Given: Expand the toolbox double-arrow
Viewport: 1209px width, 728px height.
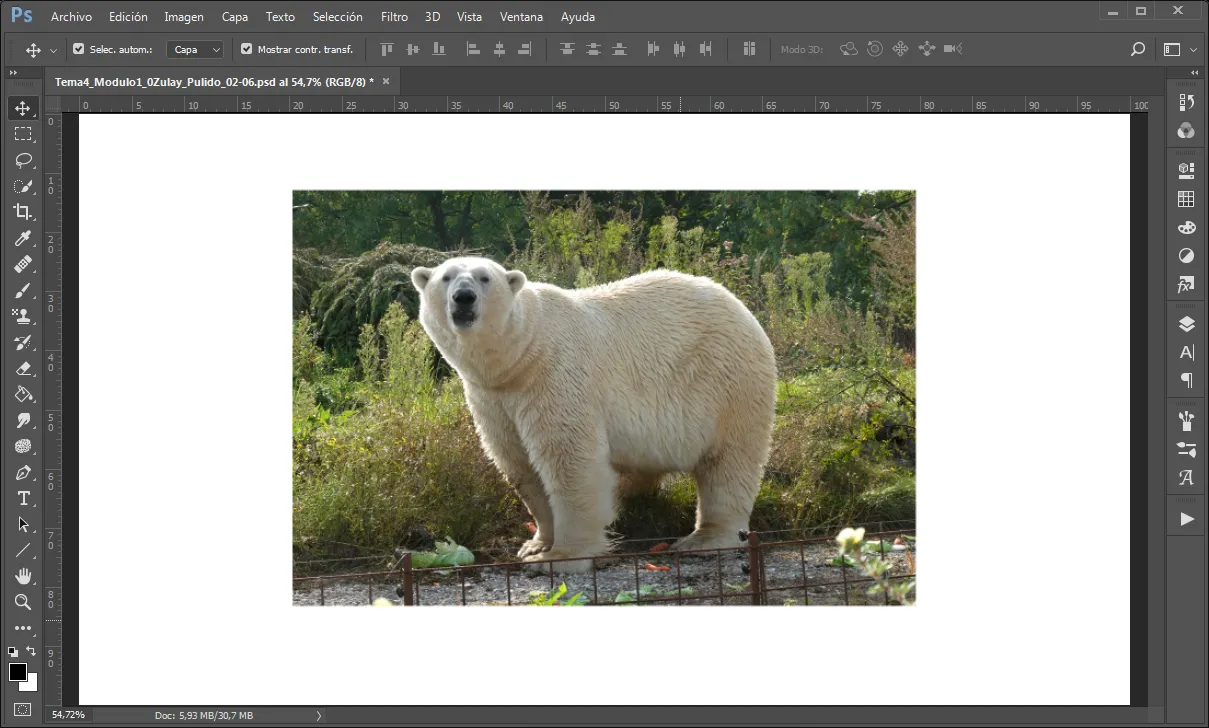Looking at the screenshot, I should pyautogui.click(x=13, y=73).
